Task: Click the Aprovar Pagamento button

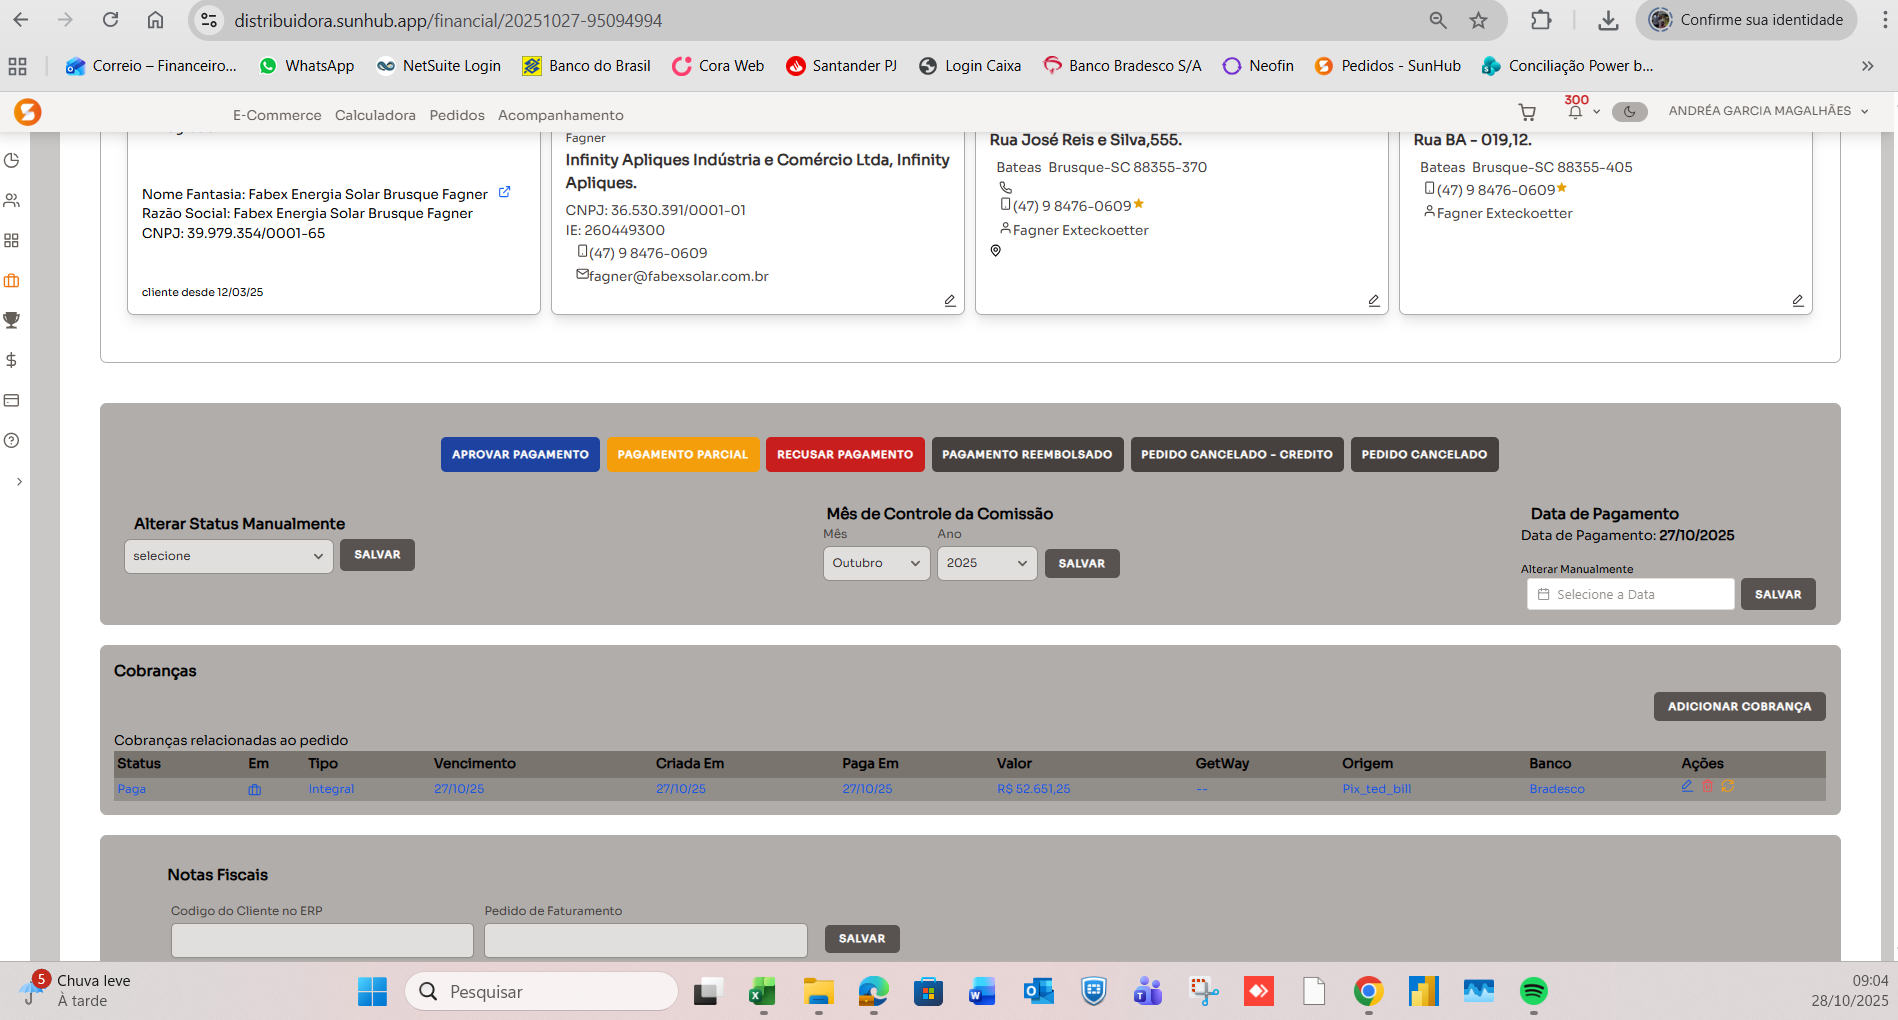Action: pos(520,454)
